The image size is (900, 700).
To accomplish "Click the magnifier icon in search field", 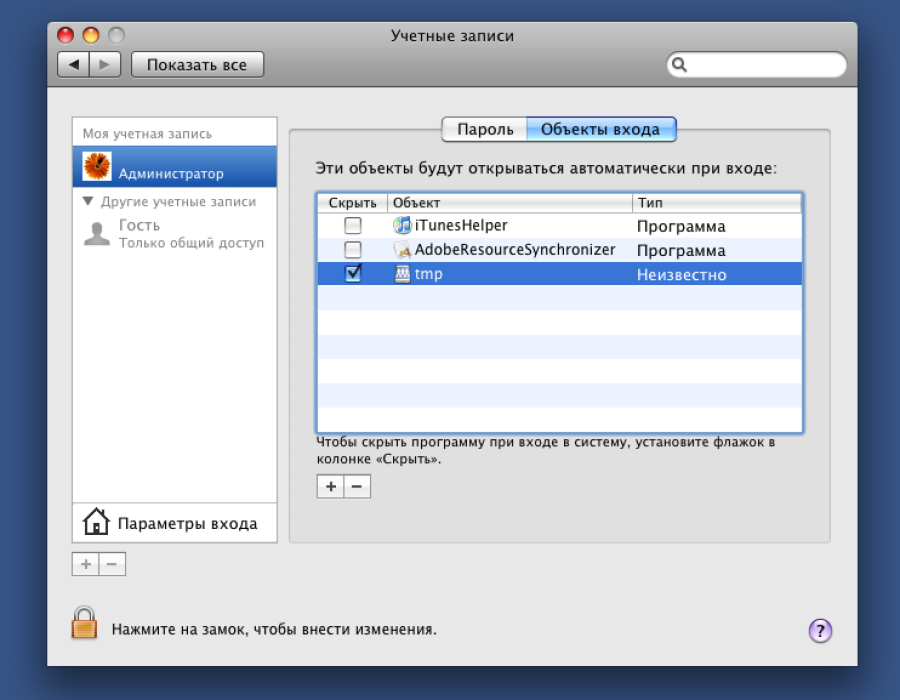I will (x=679, y=64).
